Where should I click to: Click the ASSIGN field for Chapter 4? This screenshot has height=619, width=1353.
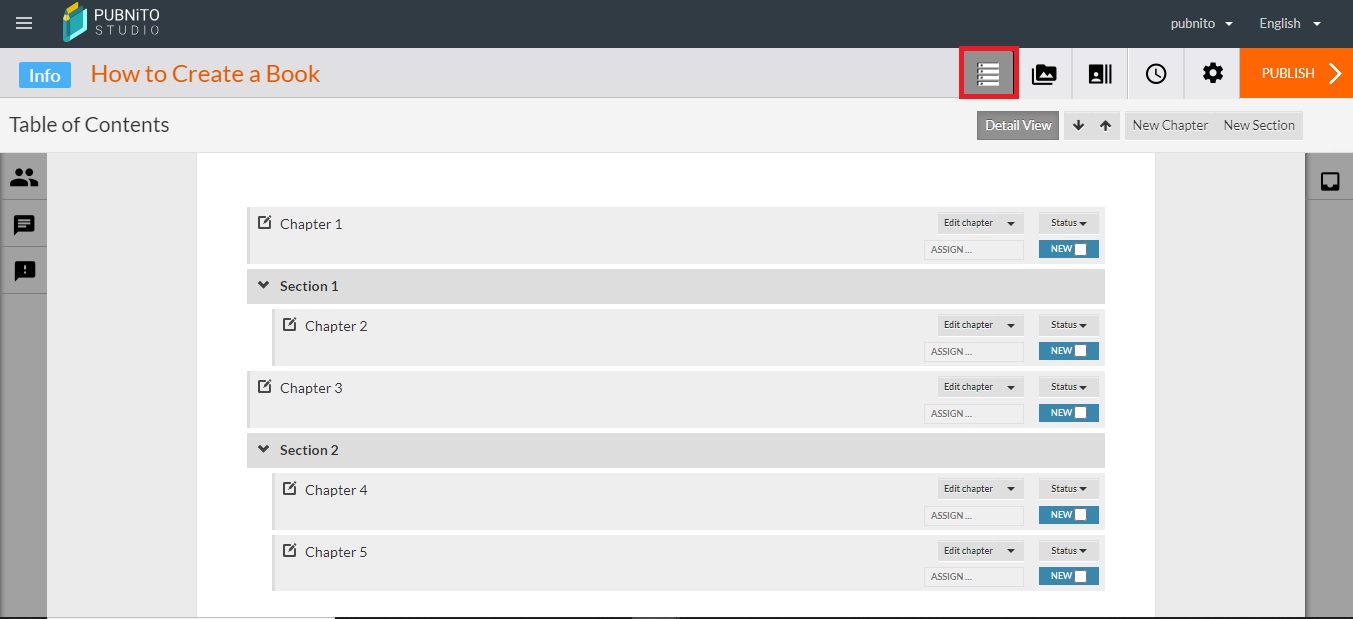click(x=974, y=515)
